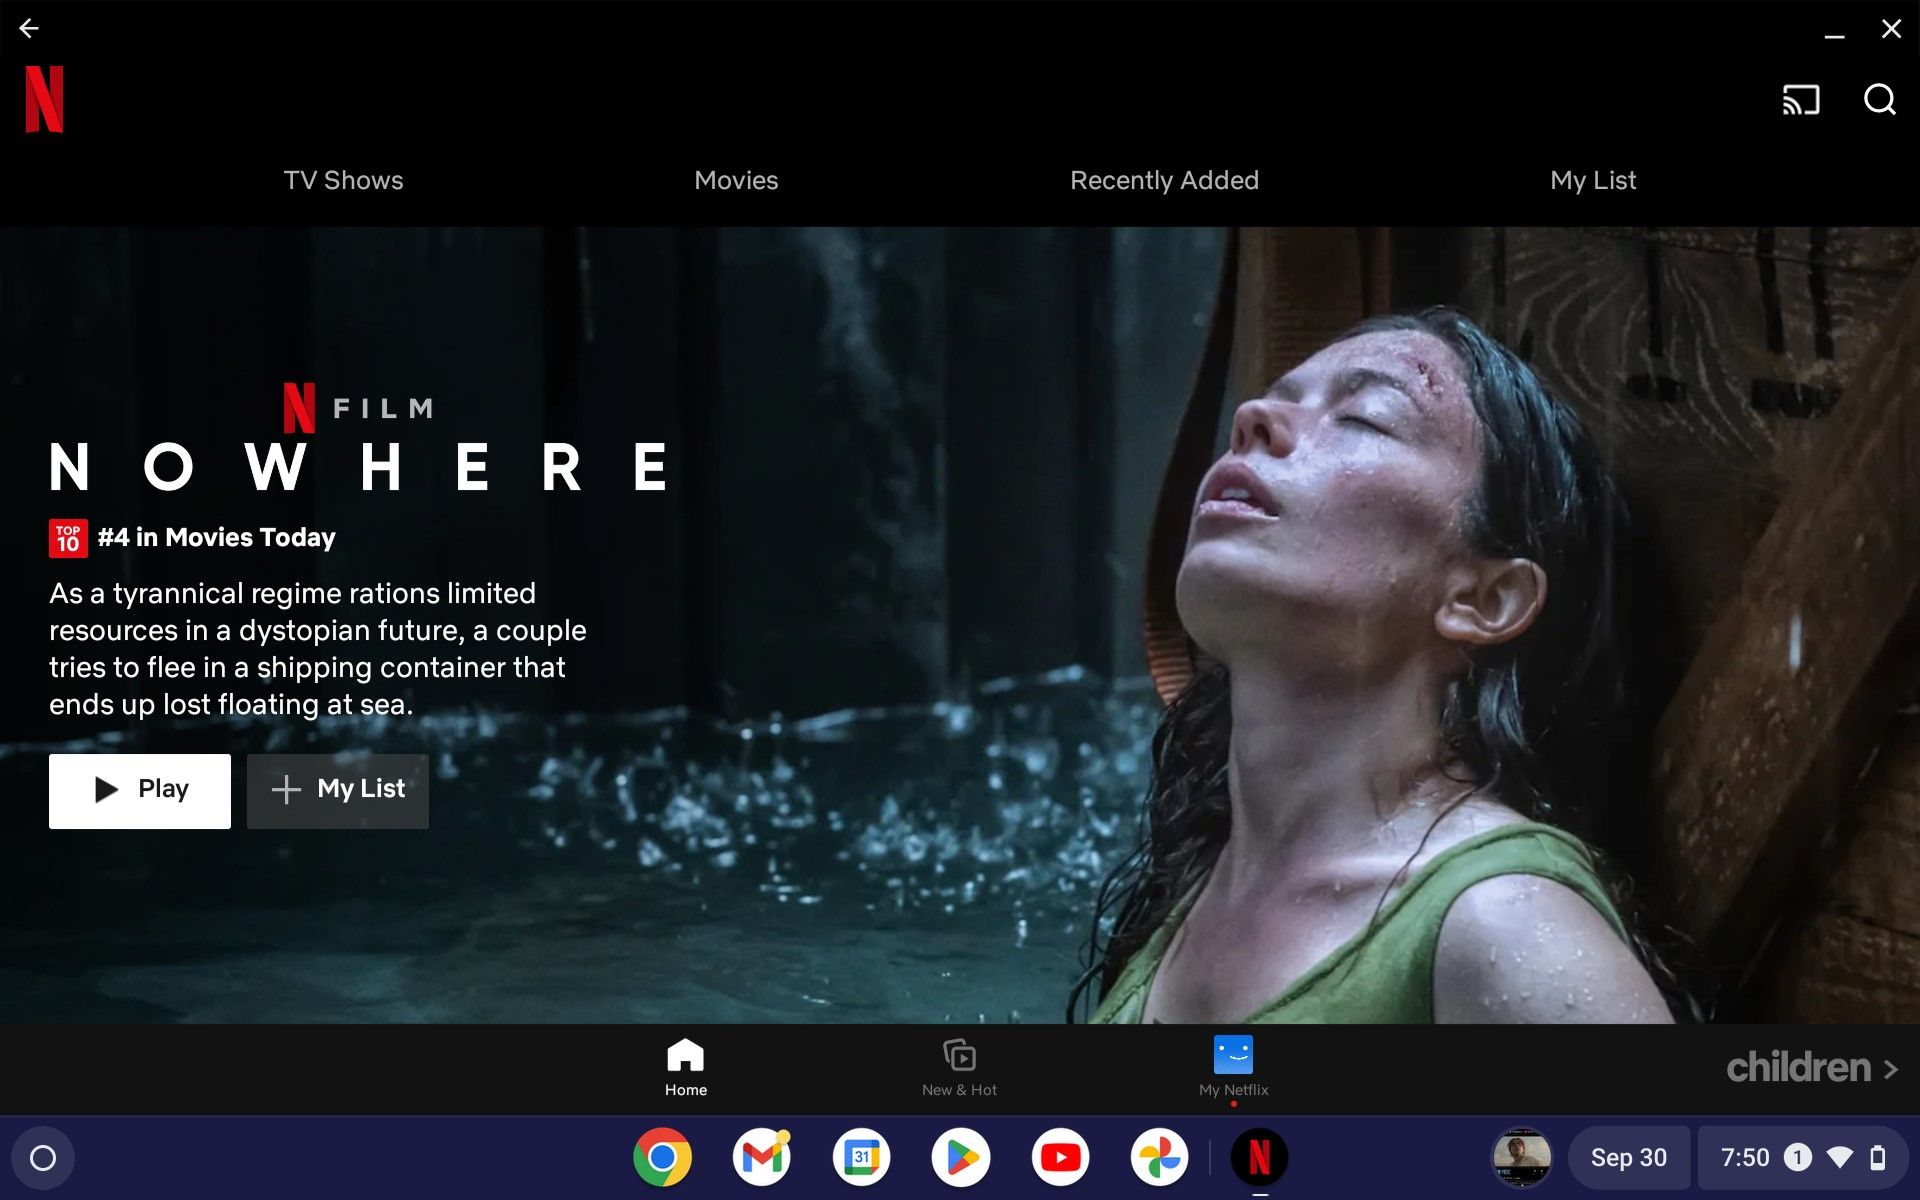Open the My List category at top right
The width and height of the screenshot is (1920, 1200).
pos(1592,180)
